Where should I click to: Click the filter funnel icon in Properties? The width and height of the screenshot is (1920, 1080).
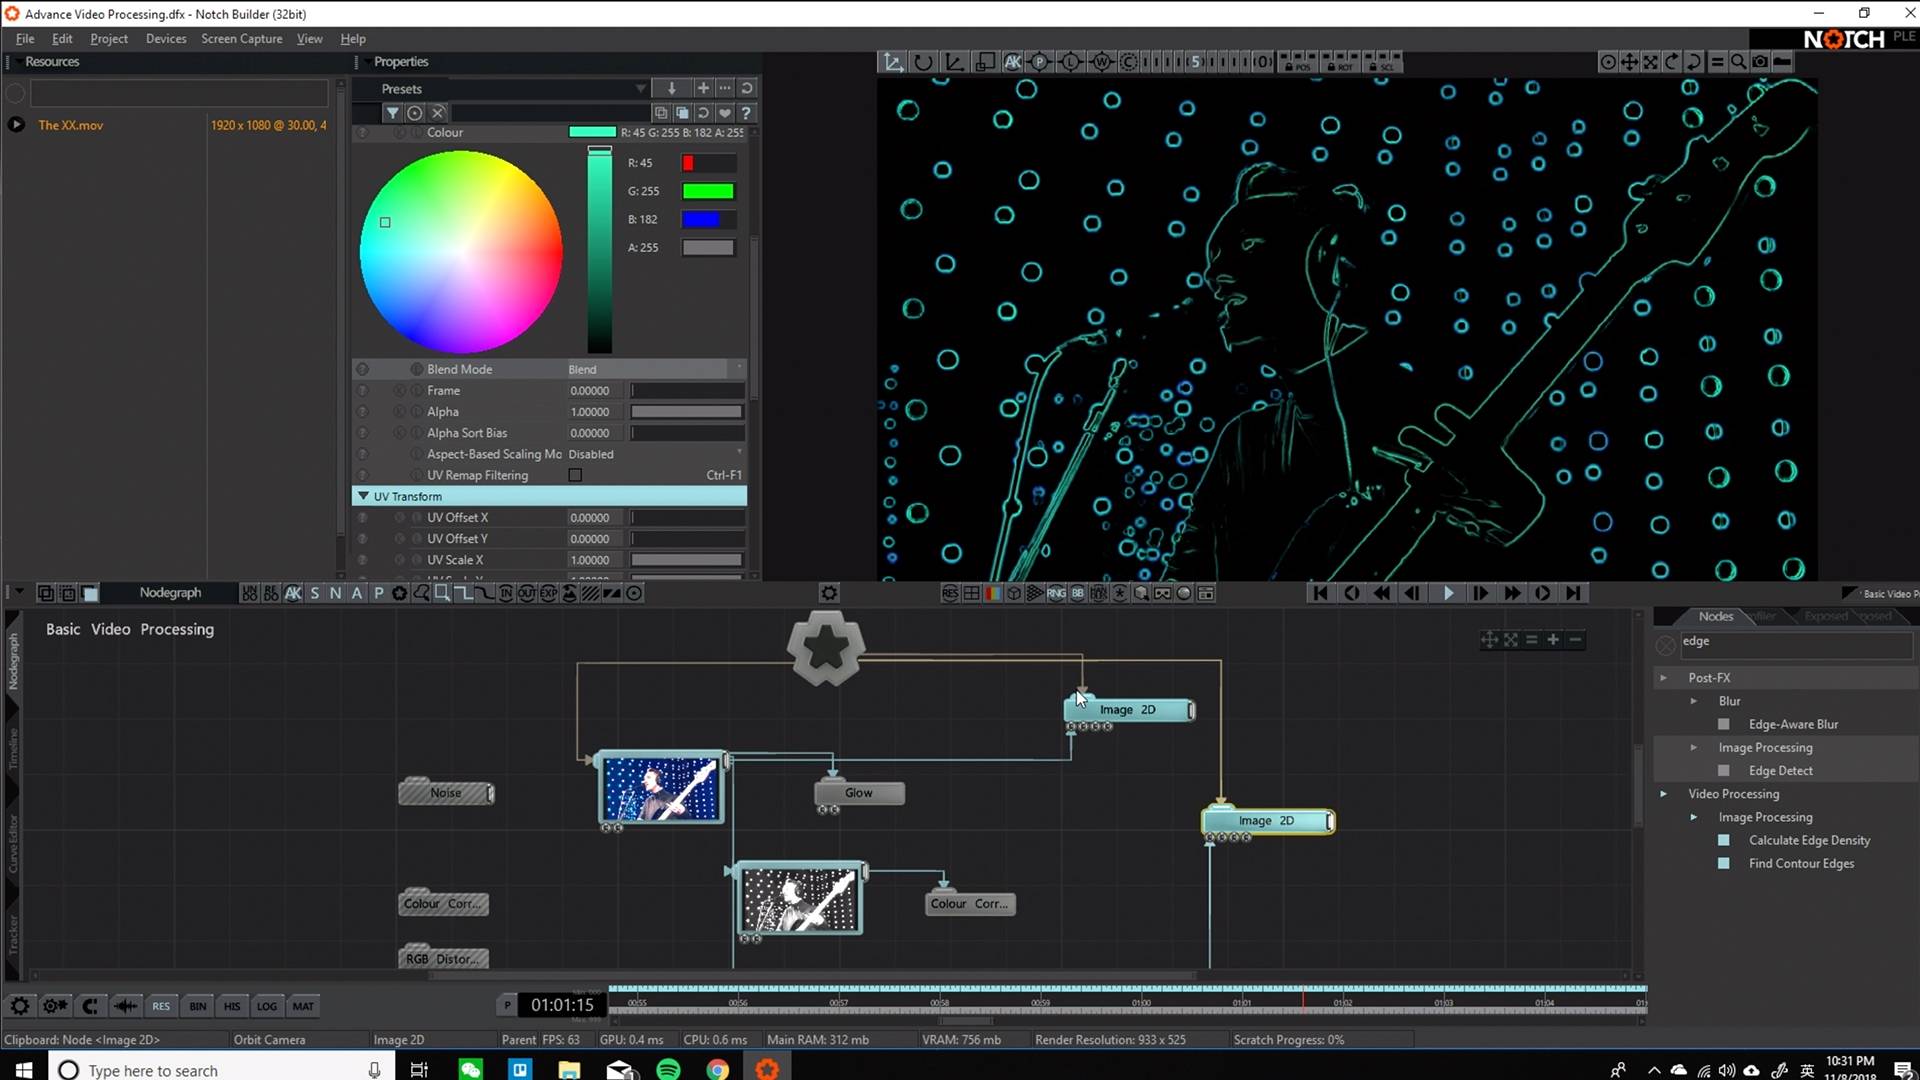393,113
